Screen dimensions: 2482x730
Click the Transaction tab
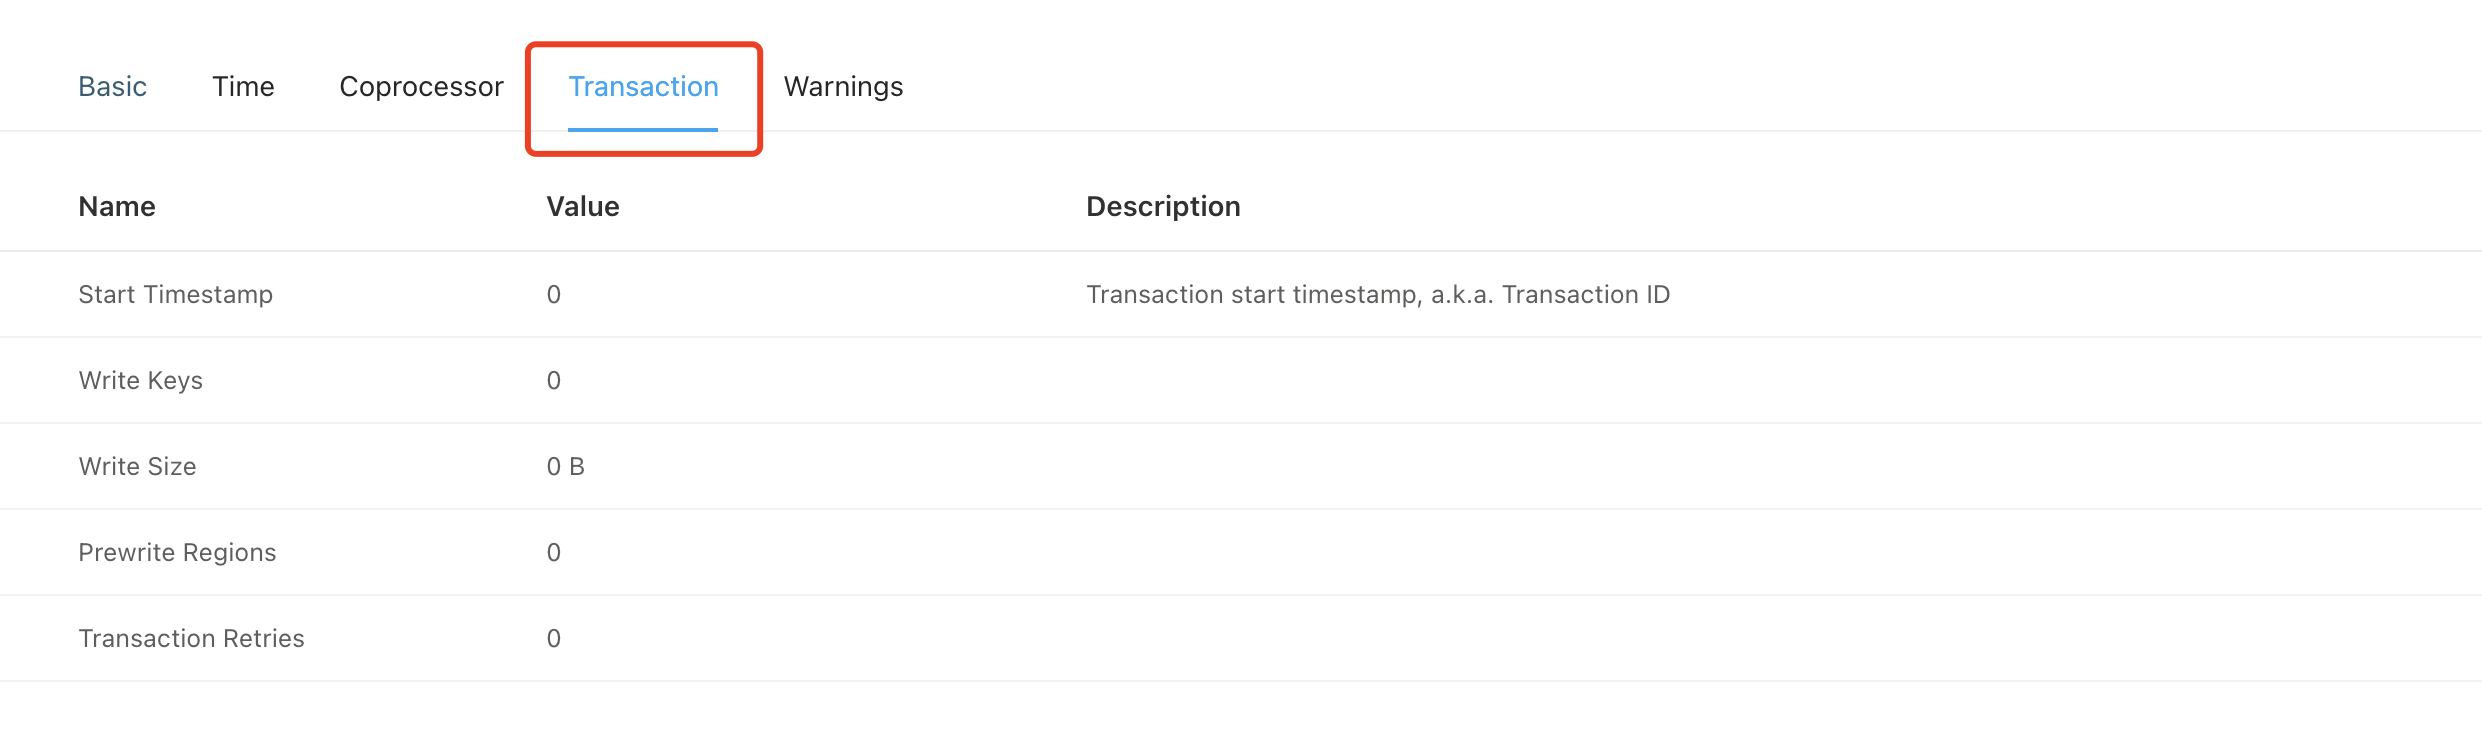[x=643, y=87]
